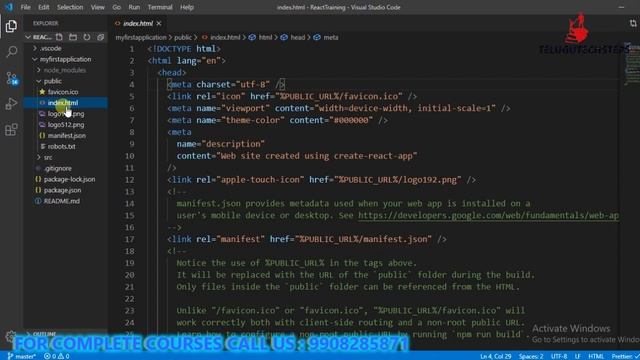Refresh the explorer tree
The image size is (640, 360).
coord(87,37)
